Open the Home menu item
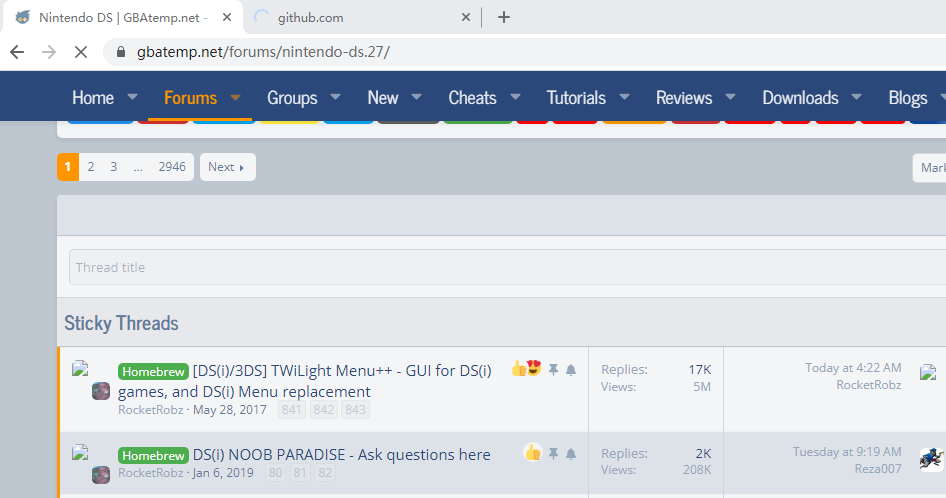946x498 pixels. [93, 98]
